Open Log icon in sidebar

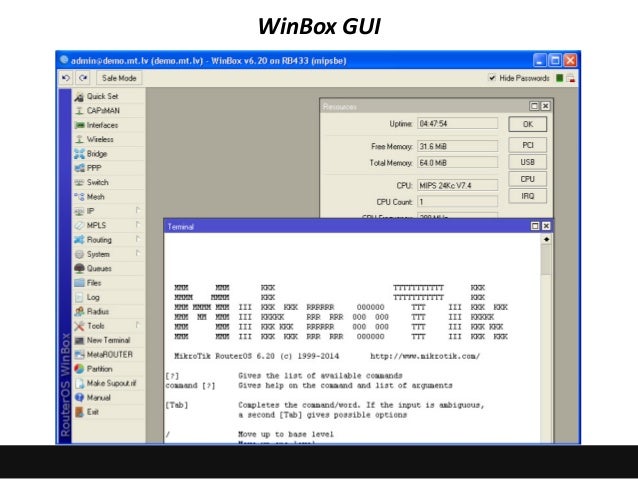79,297
